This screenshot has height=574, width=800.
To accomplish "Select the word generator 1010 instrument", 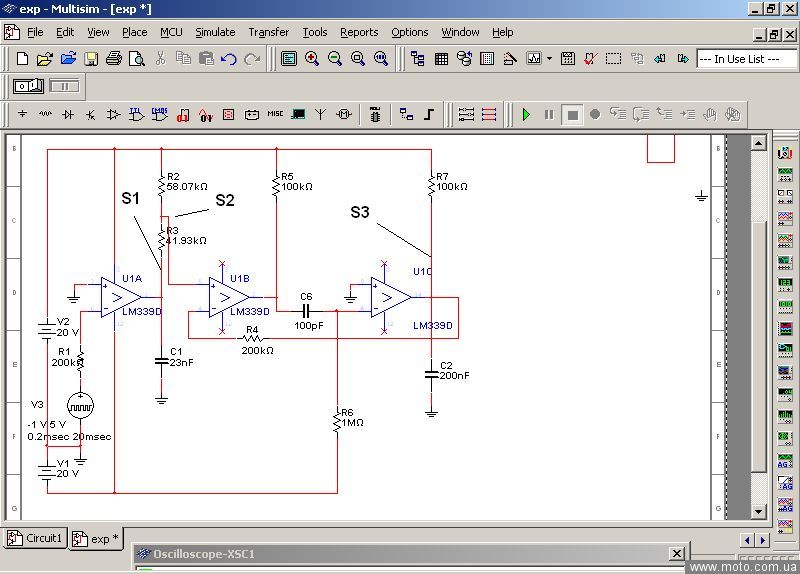I will (x=785, y=306).
